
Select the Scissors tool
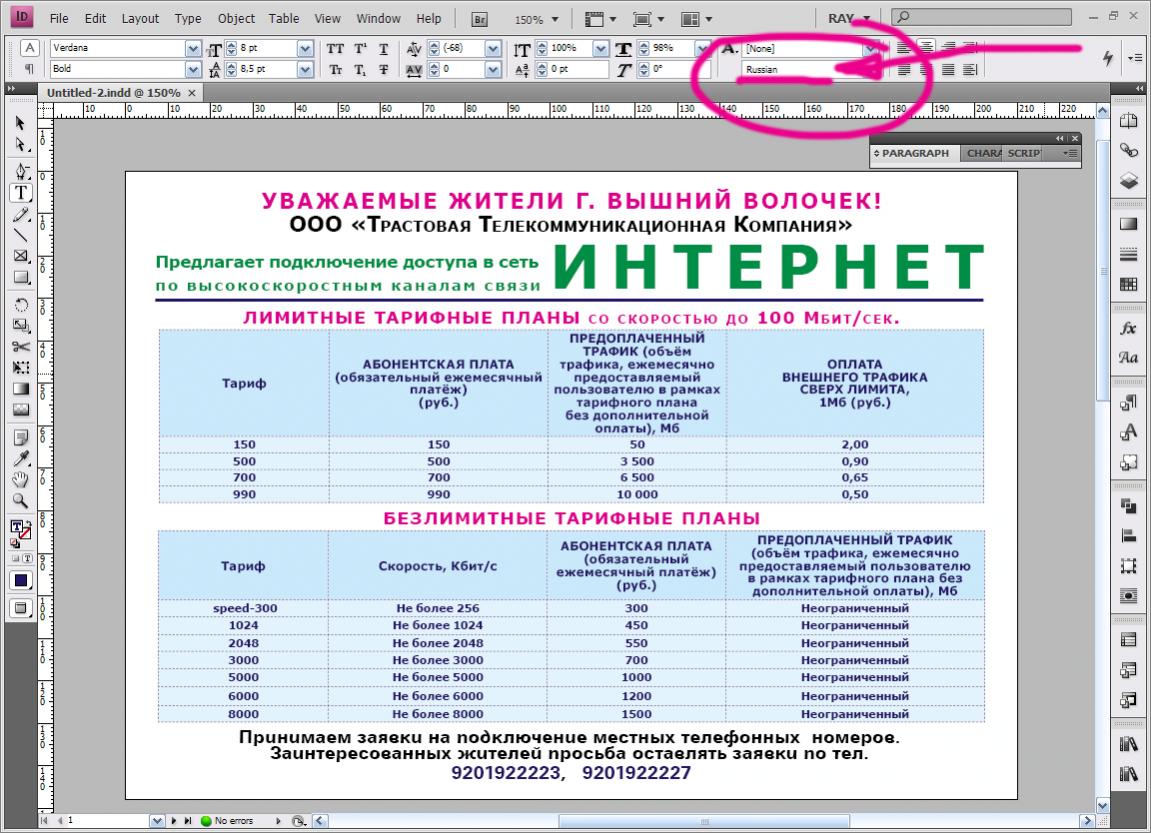coord(21,346)
